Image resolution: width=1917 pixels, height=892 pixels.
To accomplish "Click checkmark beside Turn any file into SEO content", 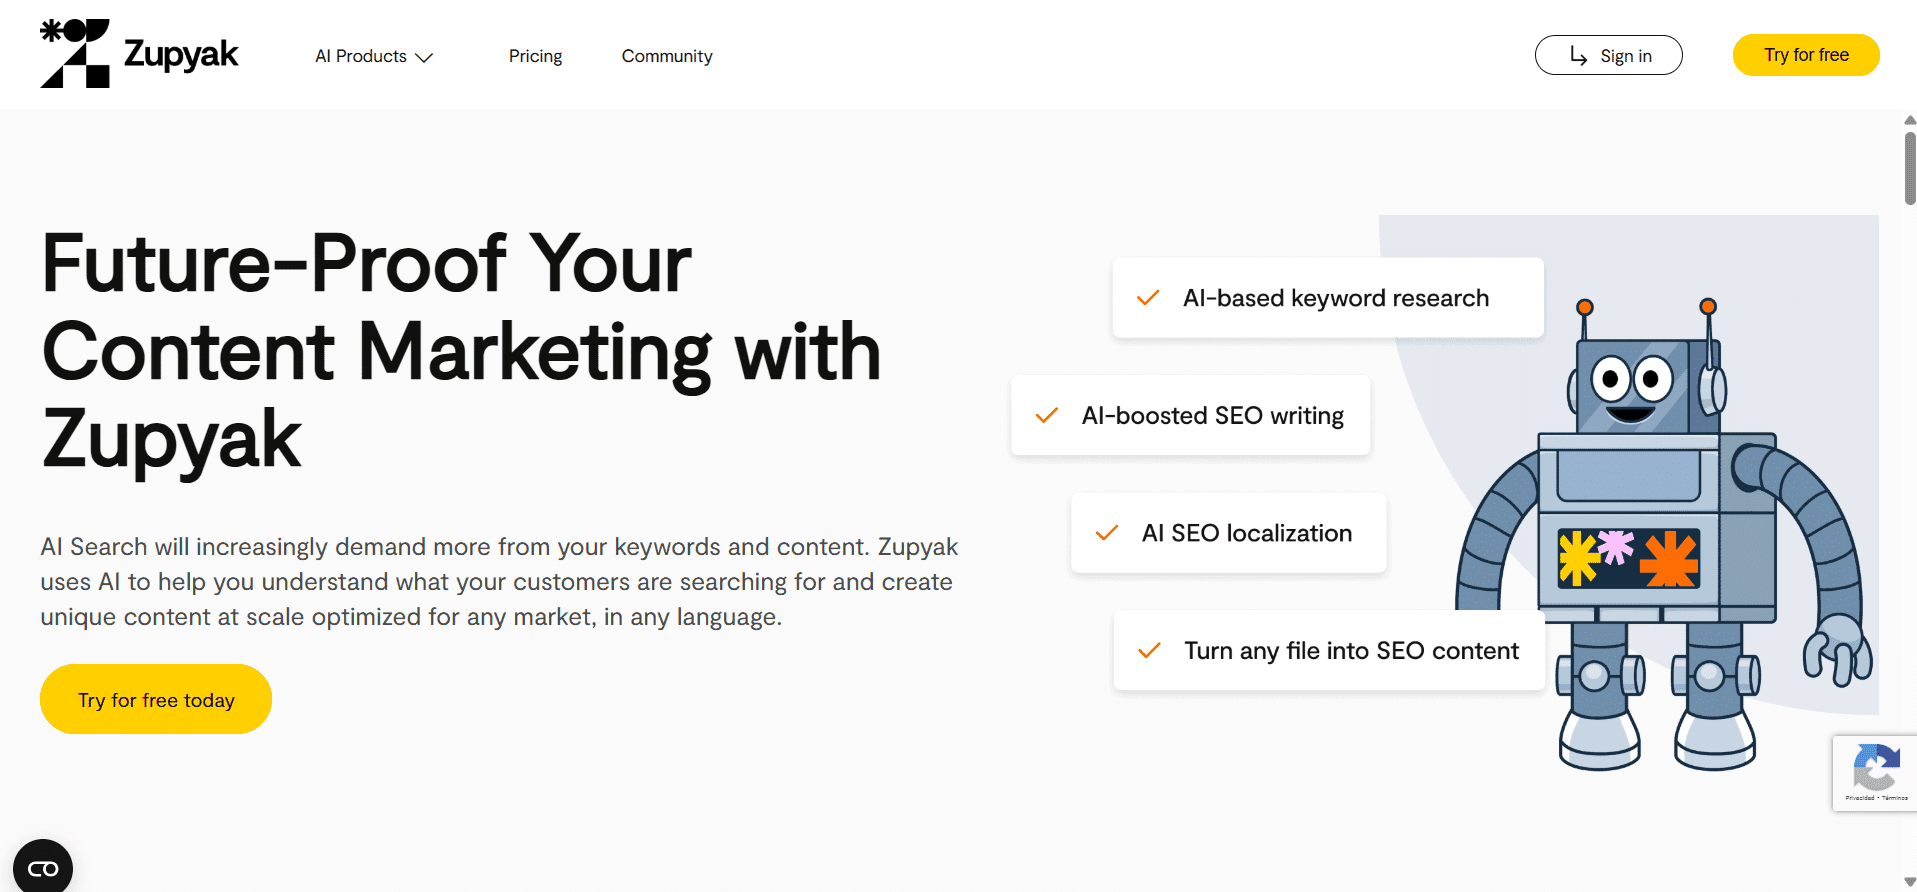I will click(1149, 651).
